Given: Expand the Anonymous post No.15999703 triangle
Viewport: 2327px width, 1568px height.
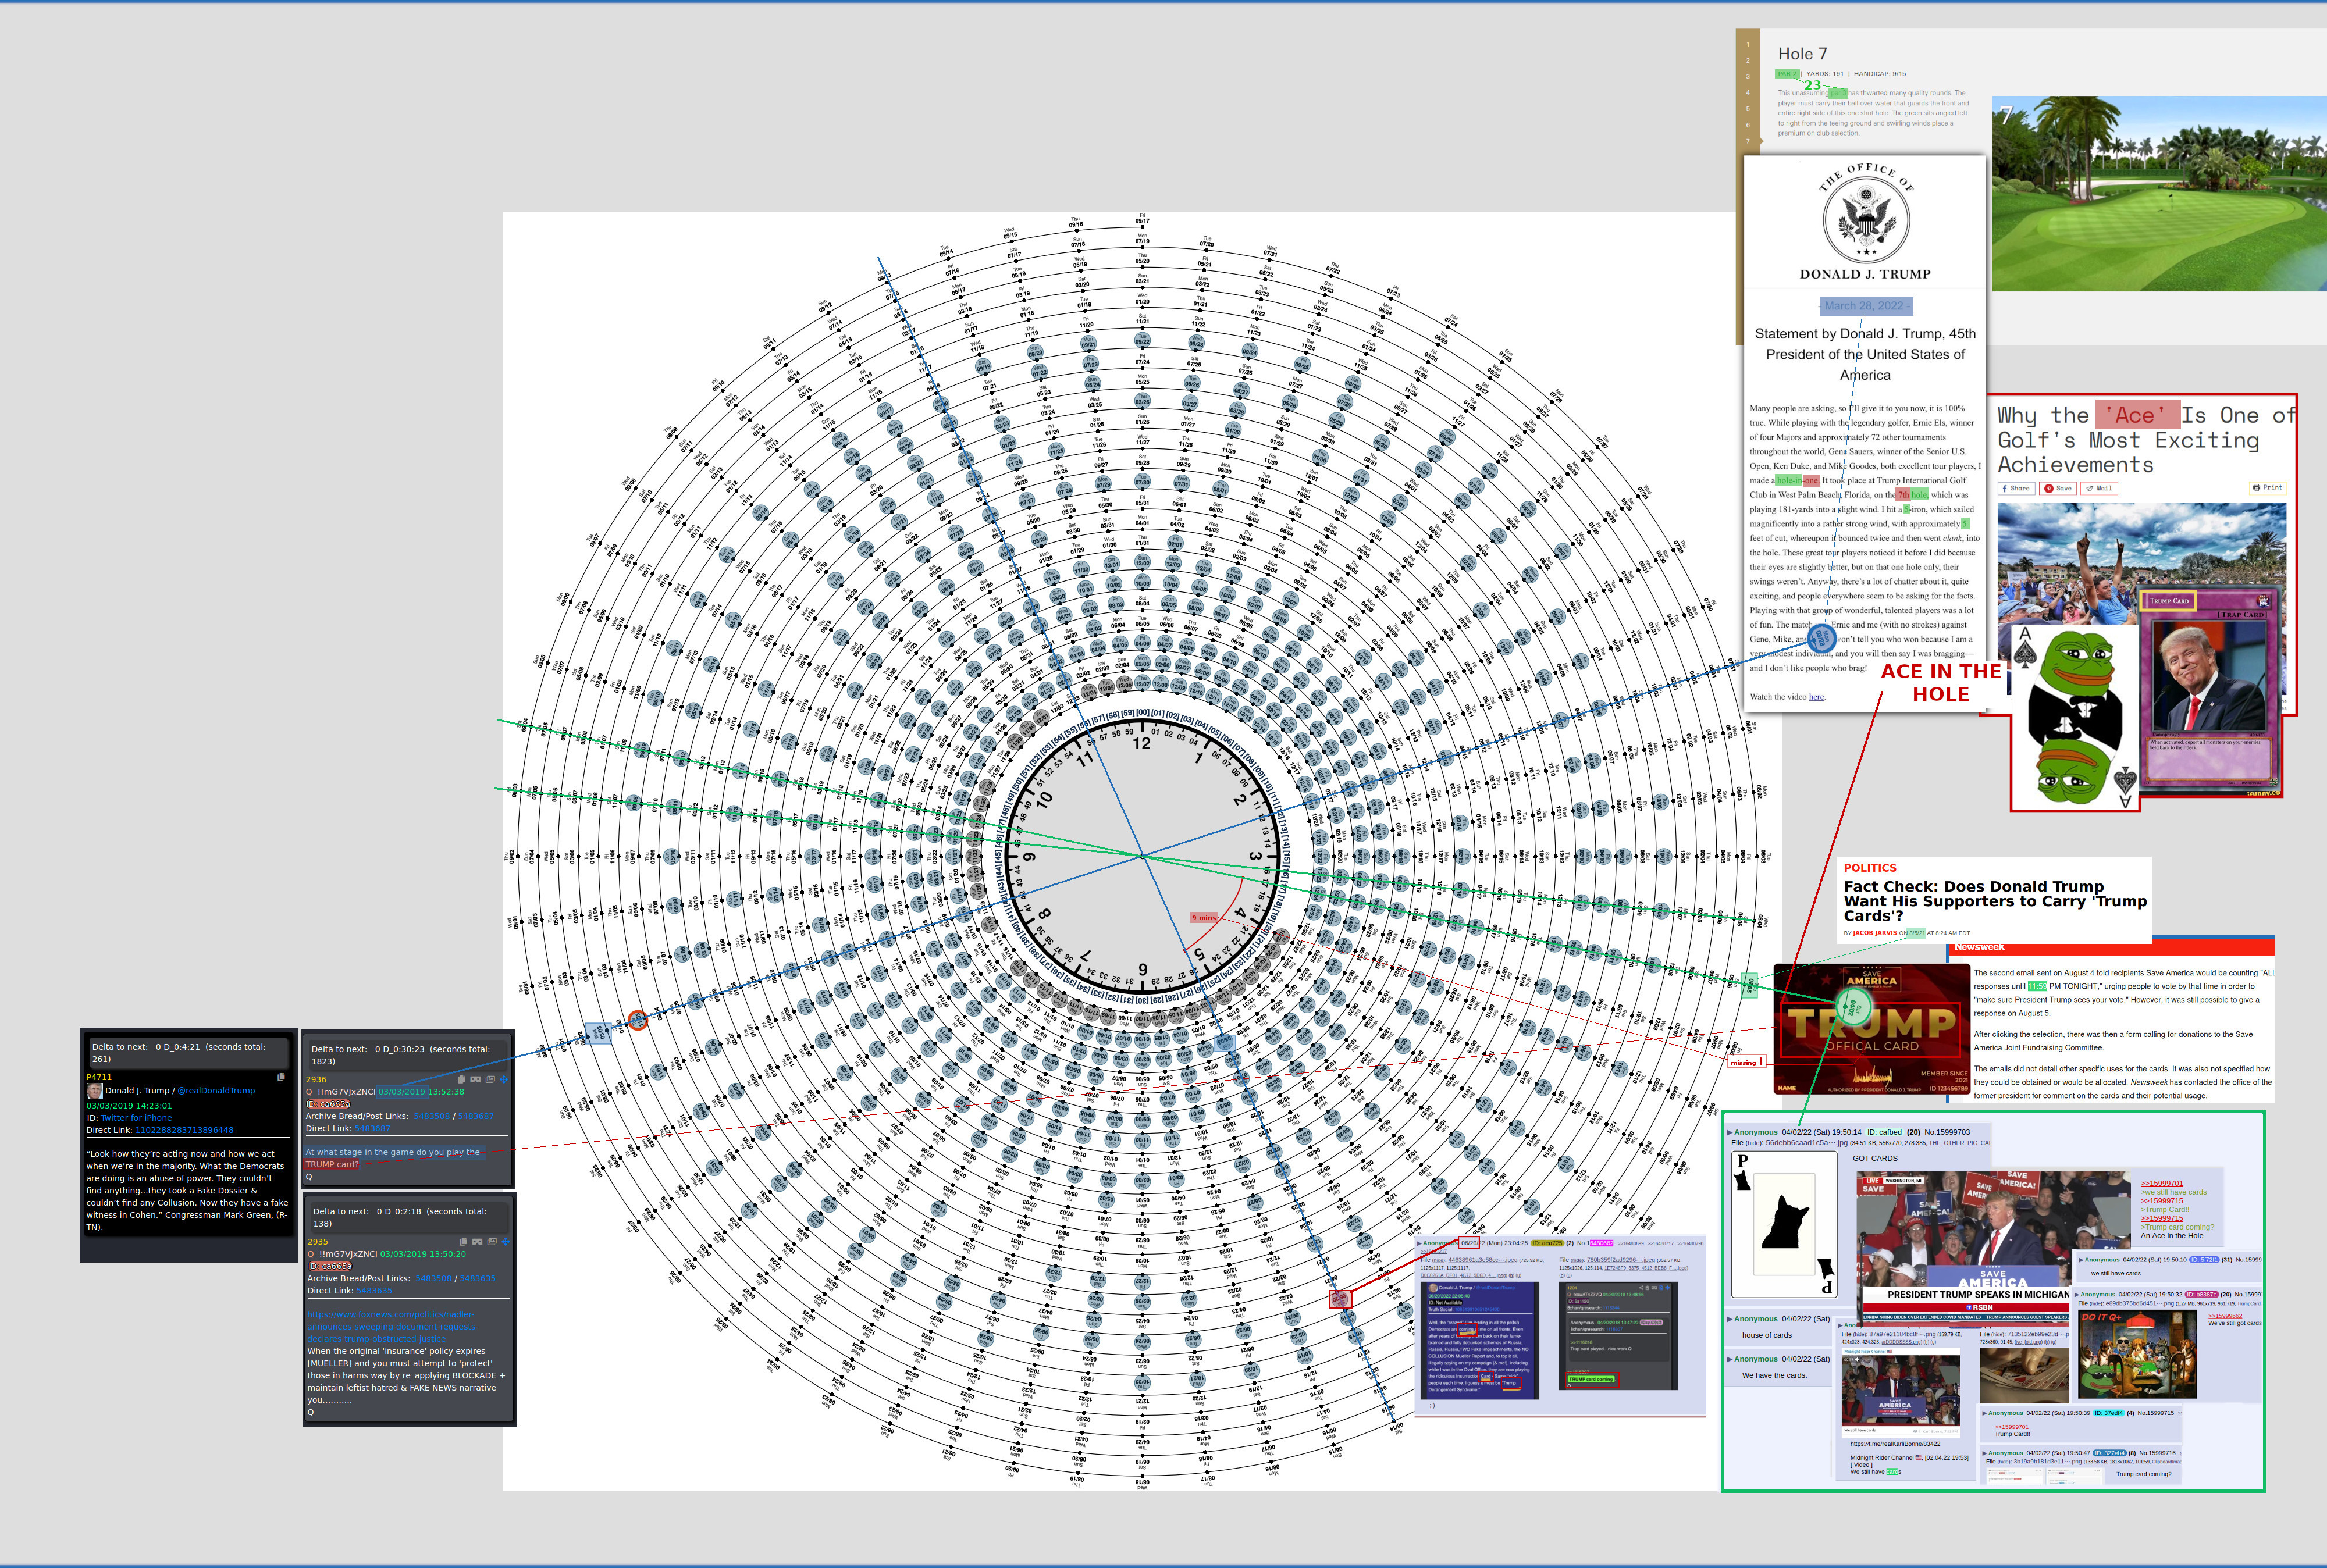Looking at the screenshot, I should click(1729, 1132).
